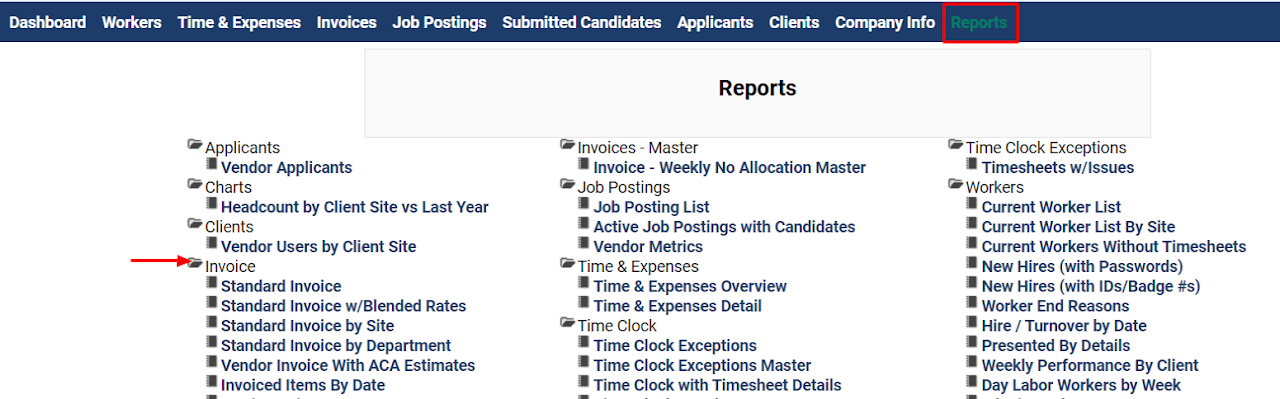The width and height of the screenshot is (1280, 399).
Task: Open the Invoices navigation menu item
Action: pos(347,22)
